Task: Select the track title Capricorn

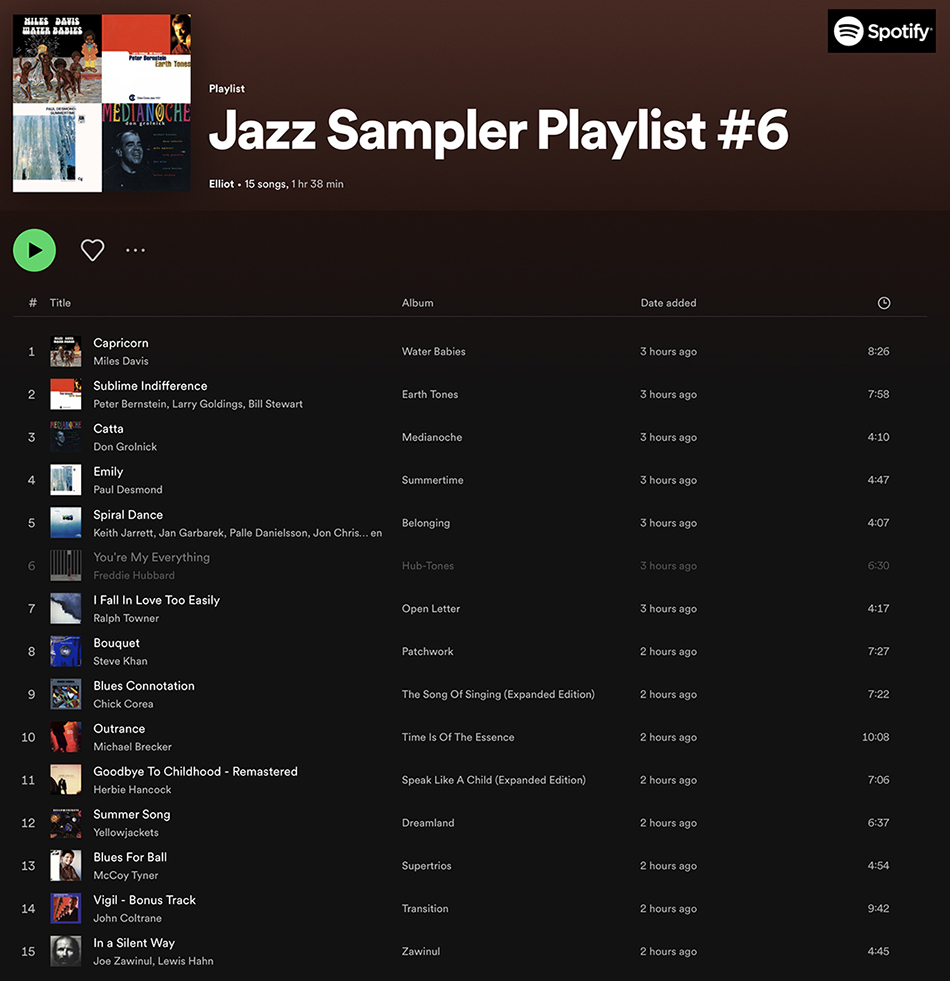Action: (x=121, y=343)
